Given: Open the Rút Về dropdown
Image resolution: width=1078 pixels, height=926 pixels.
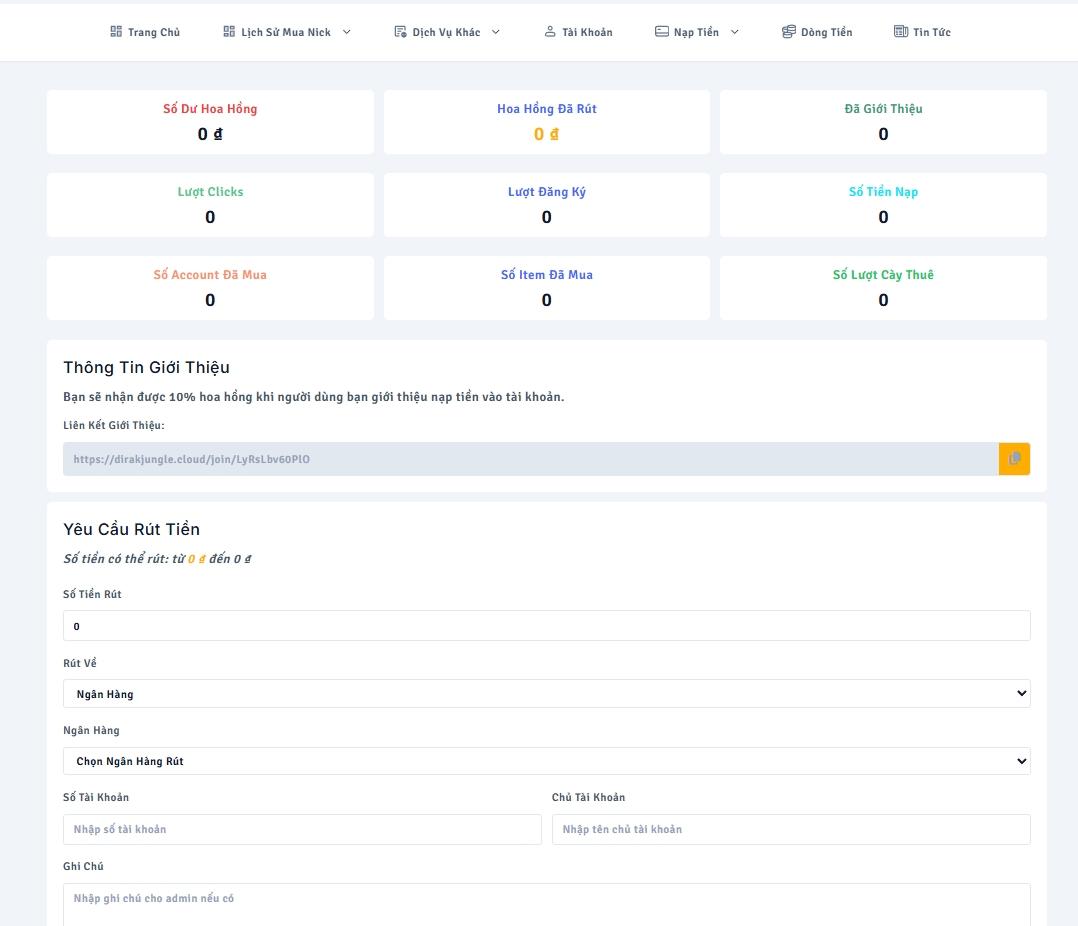Looking at the screenshot, I should [546, 694].
